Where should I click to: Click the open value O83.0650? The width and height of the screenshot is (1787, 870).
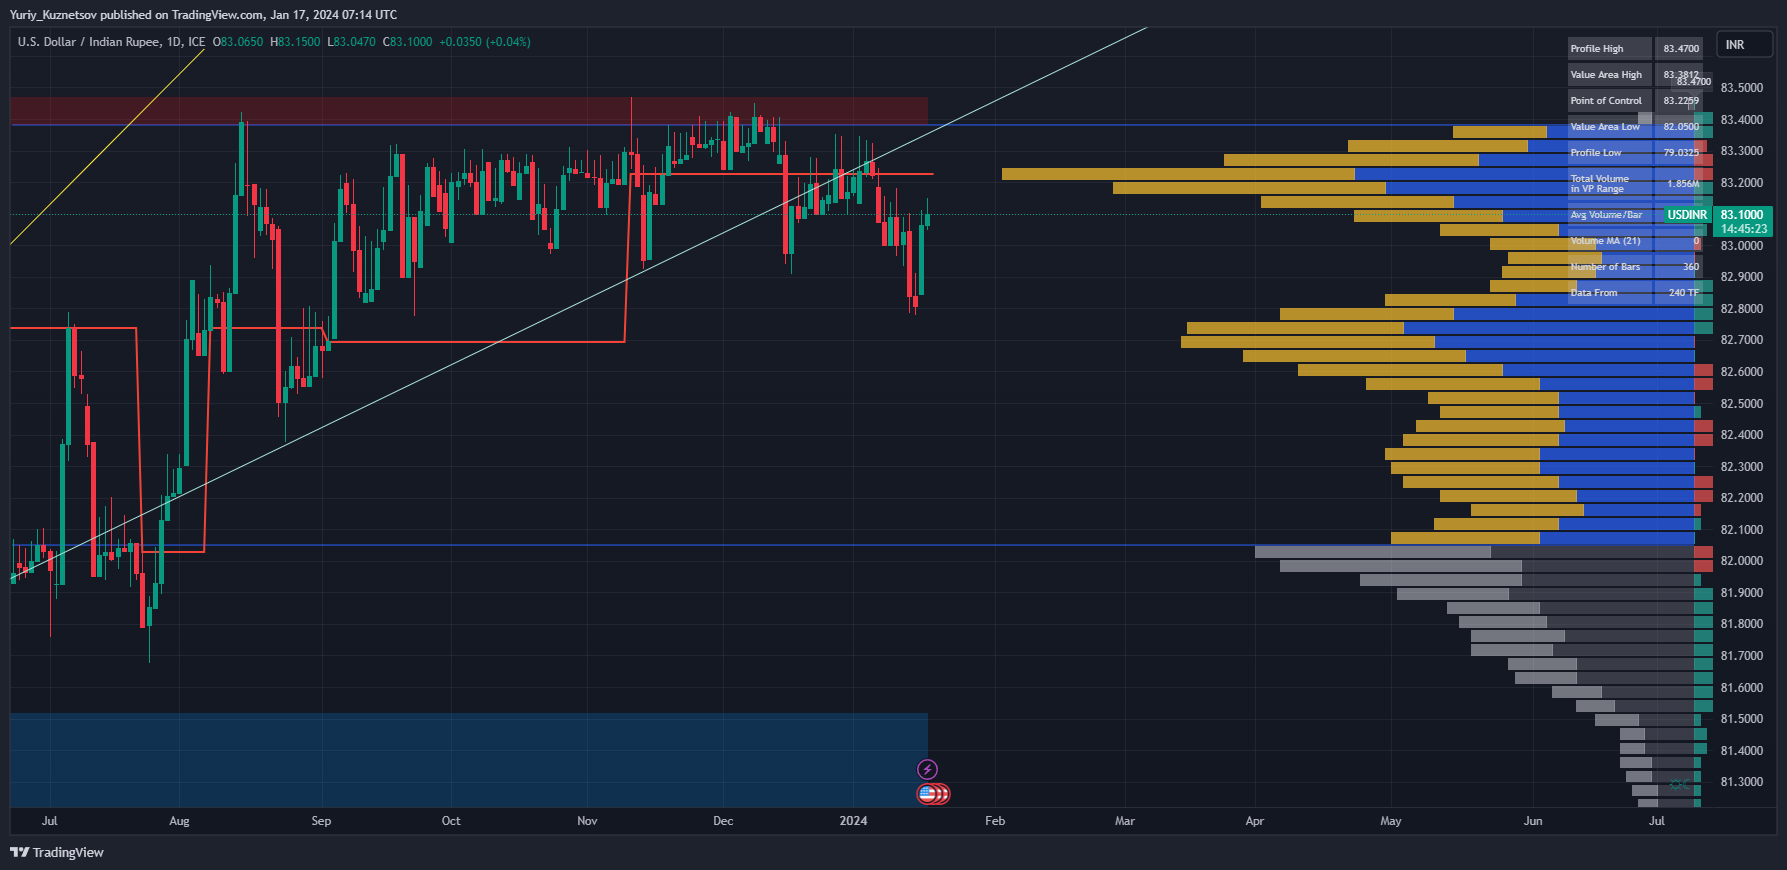pos(238,42)
